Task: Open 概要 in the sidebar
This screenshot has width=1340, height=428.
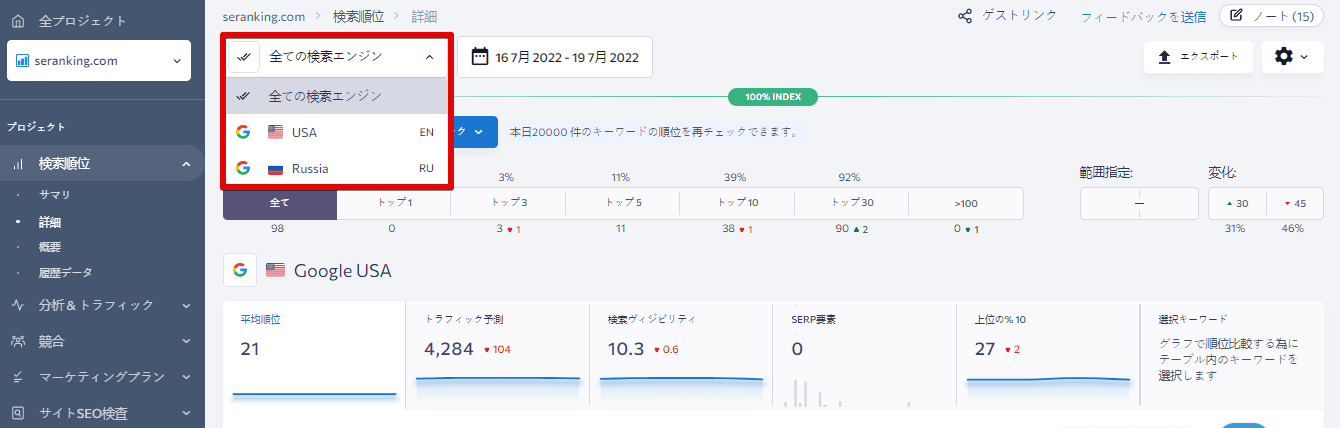Action: click(50, 247)
